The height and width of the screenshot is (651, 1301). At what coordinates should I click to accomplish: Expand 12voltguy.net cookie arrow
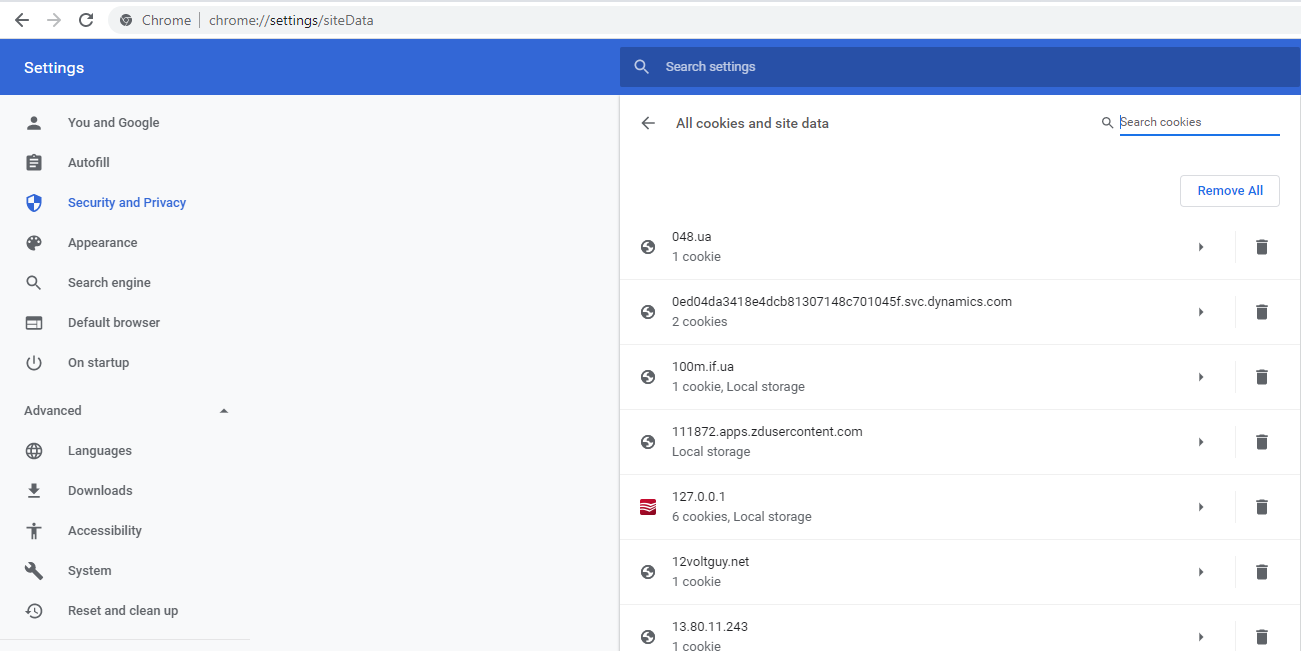[1201, 572]
